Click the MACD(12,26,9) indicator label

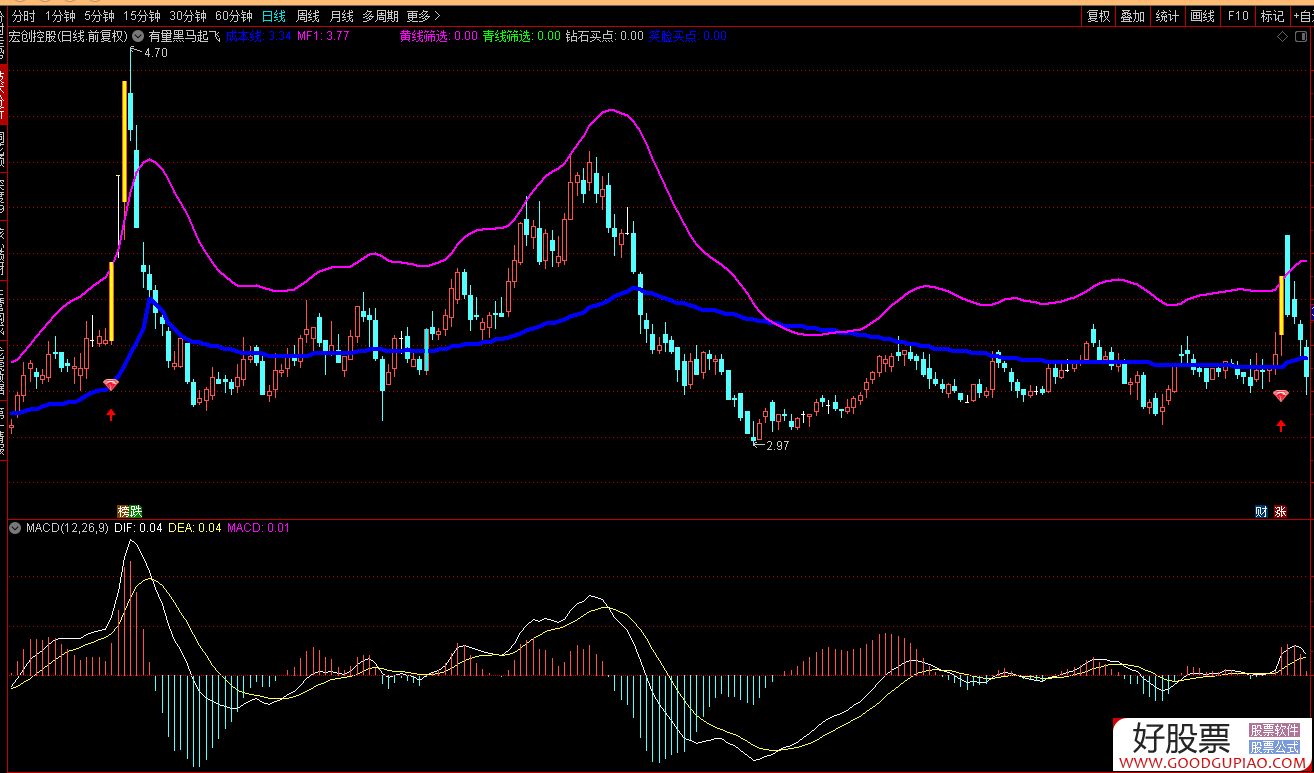68,527
